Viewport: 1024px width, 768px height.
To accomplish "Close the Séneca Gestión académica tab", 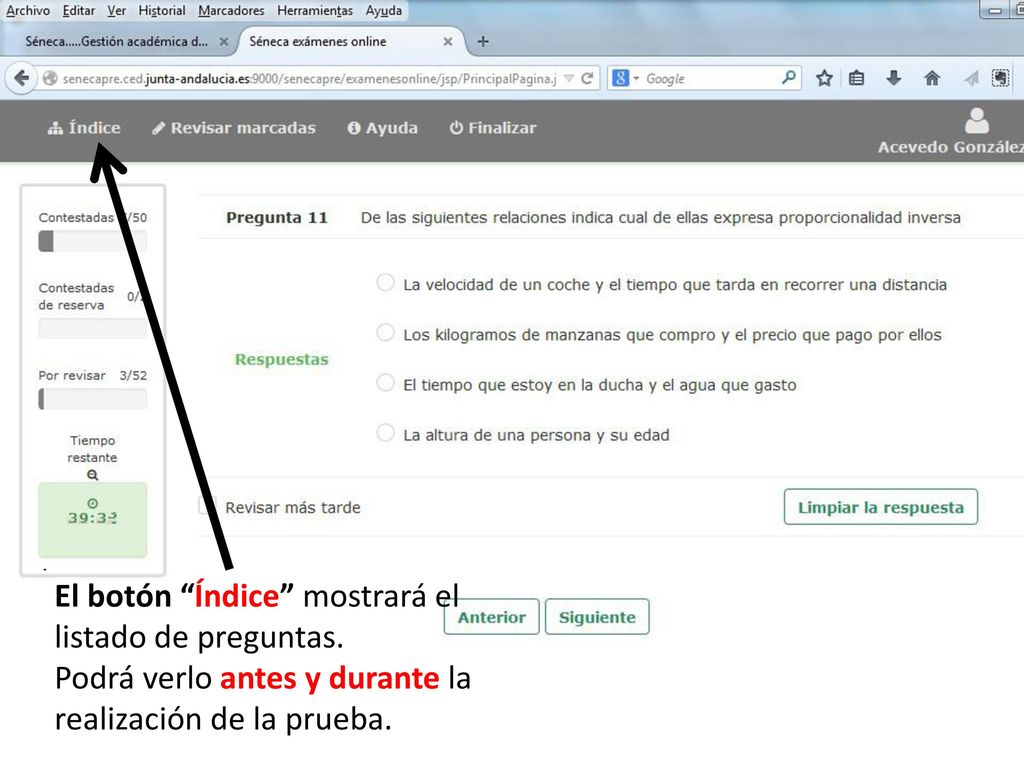I will tap(224, 41).
